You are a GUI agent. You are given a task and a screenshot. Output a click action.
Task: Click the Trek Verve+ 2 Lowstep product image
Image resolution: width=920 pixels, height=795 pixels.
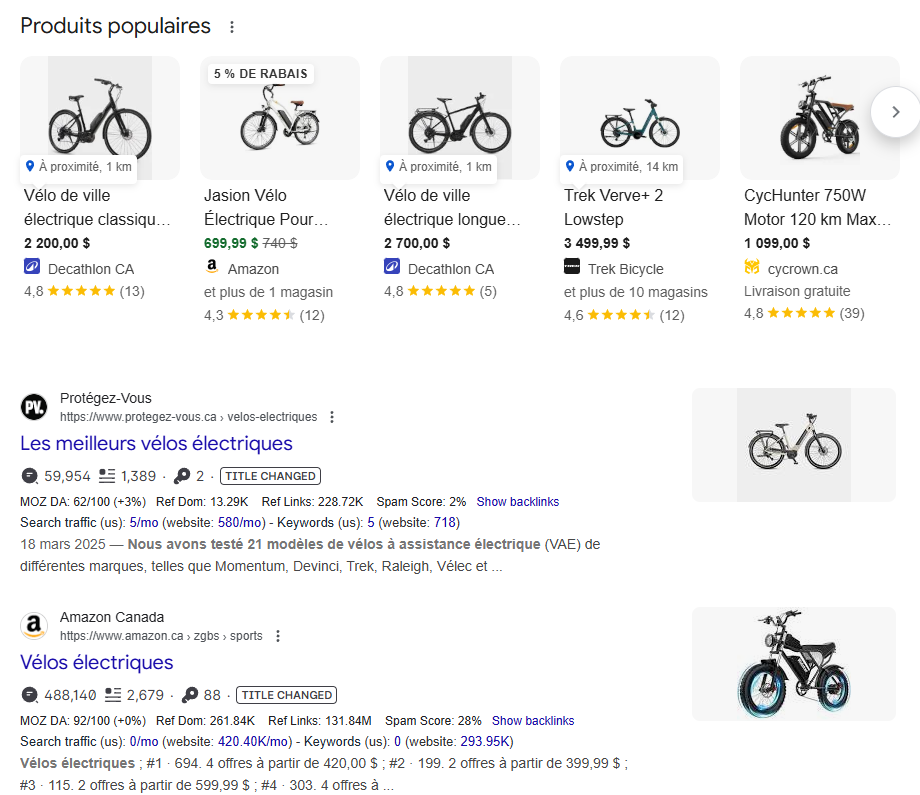pos(640,118)
